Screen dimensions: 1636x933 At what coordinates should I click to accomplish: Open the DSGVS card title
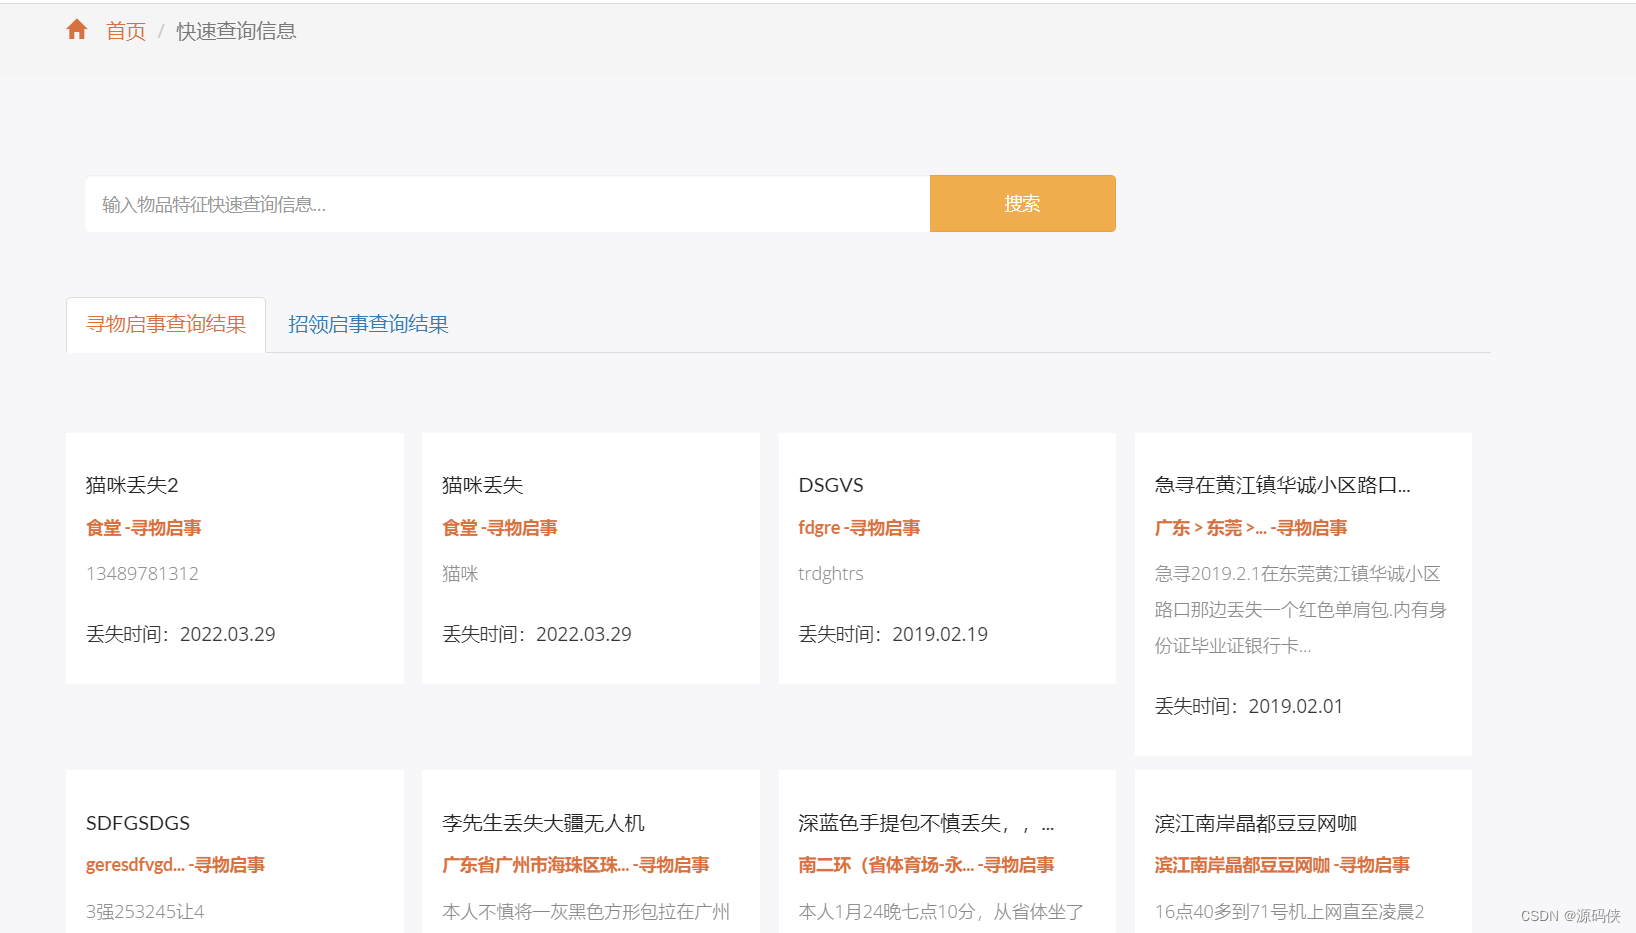coord(831,485)
